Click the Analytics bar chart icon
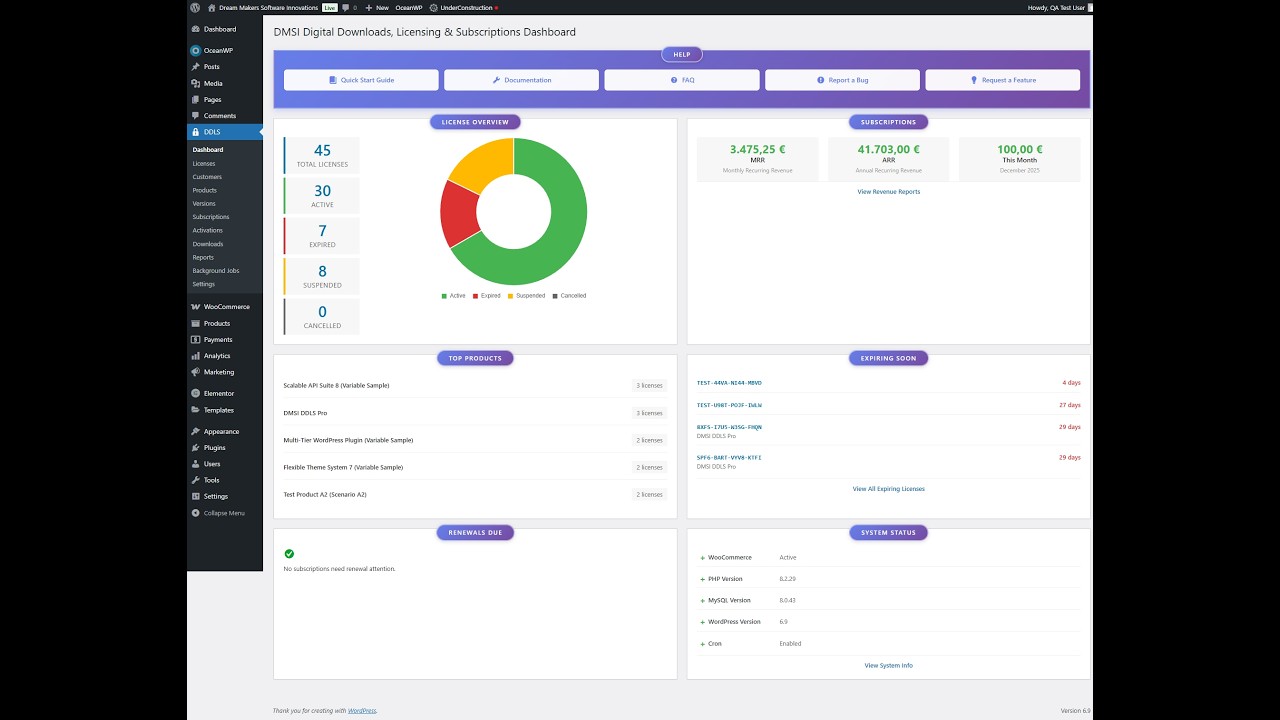Screen dimensions: 1280x720 195,356
